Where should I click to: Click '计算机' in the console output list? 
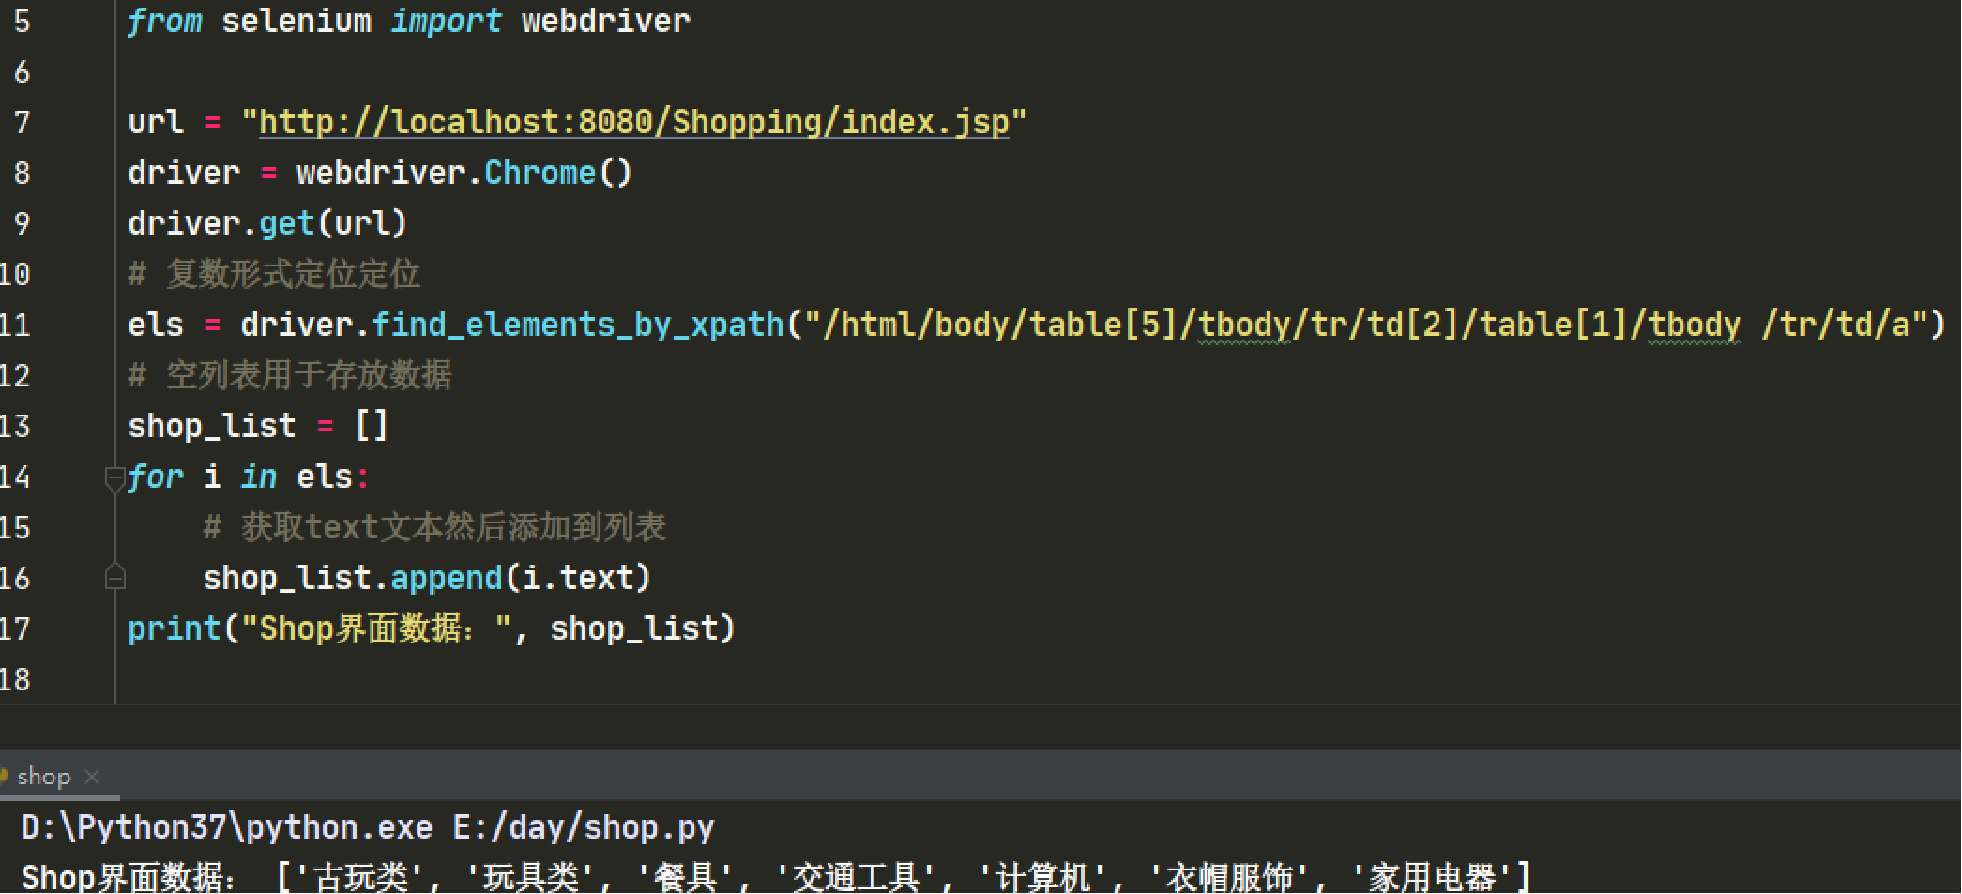[1042, 877]
